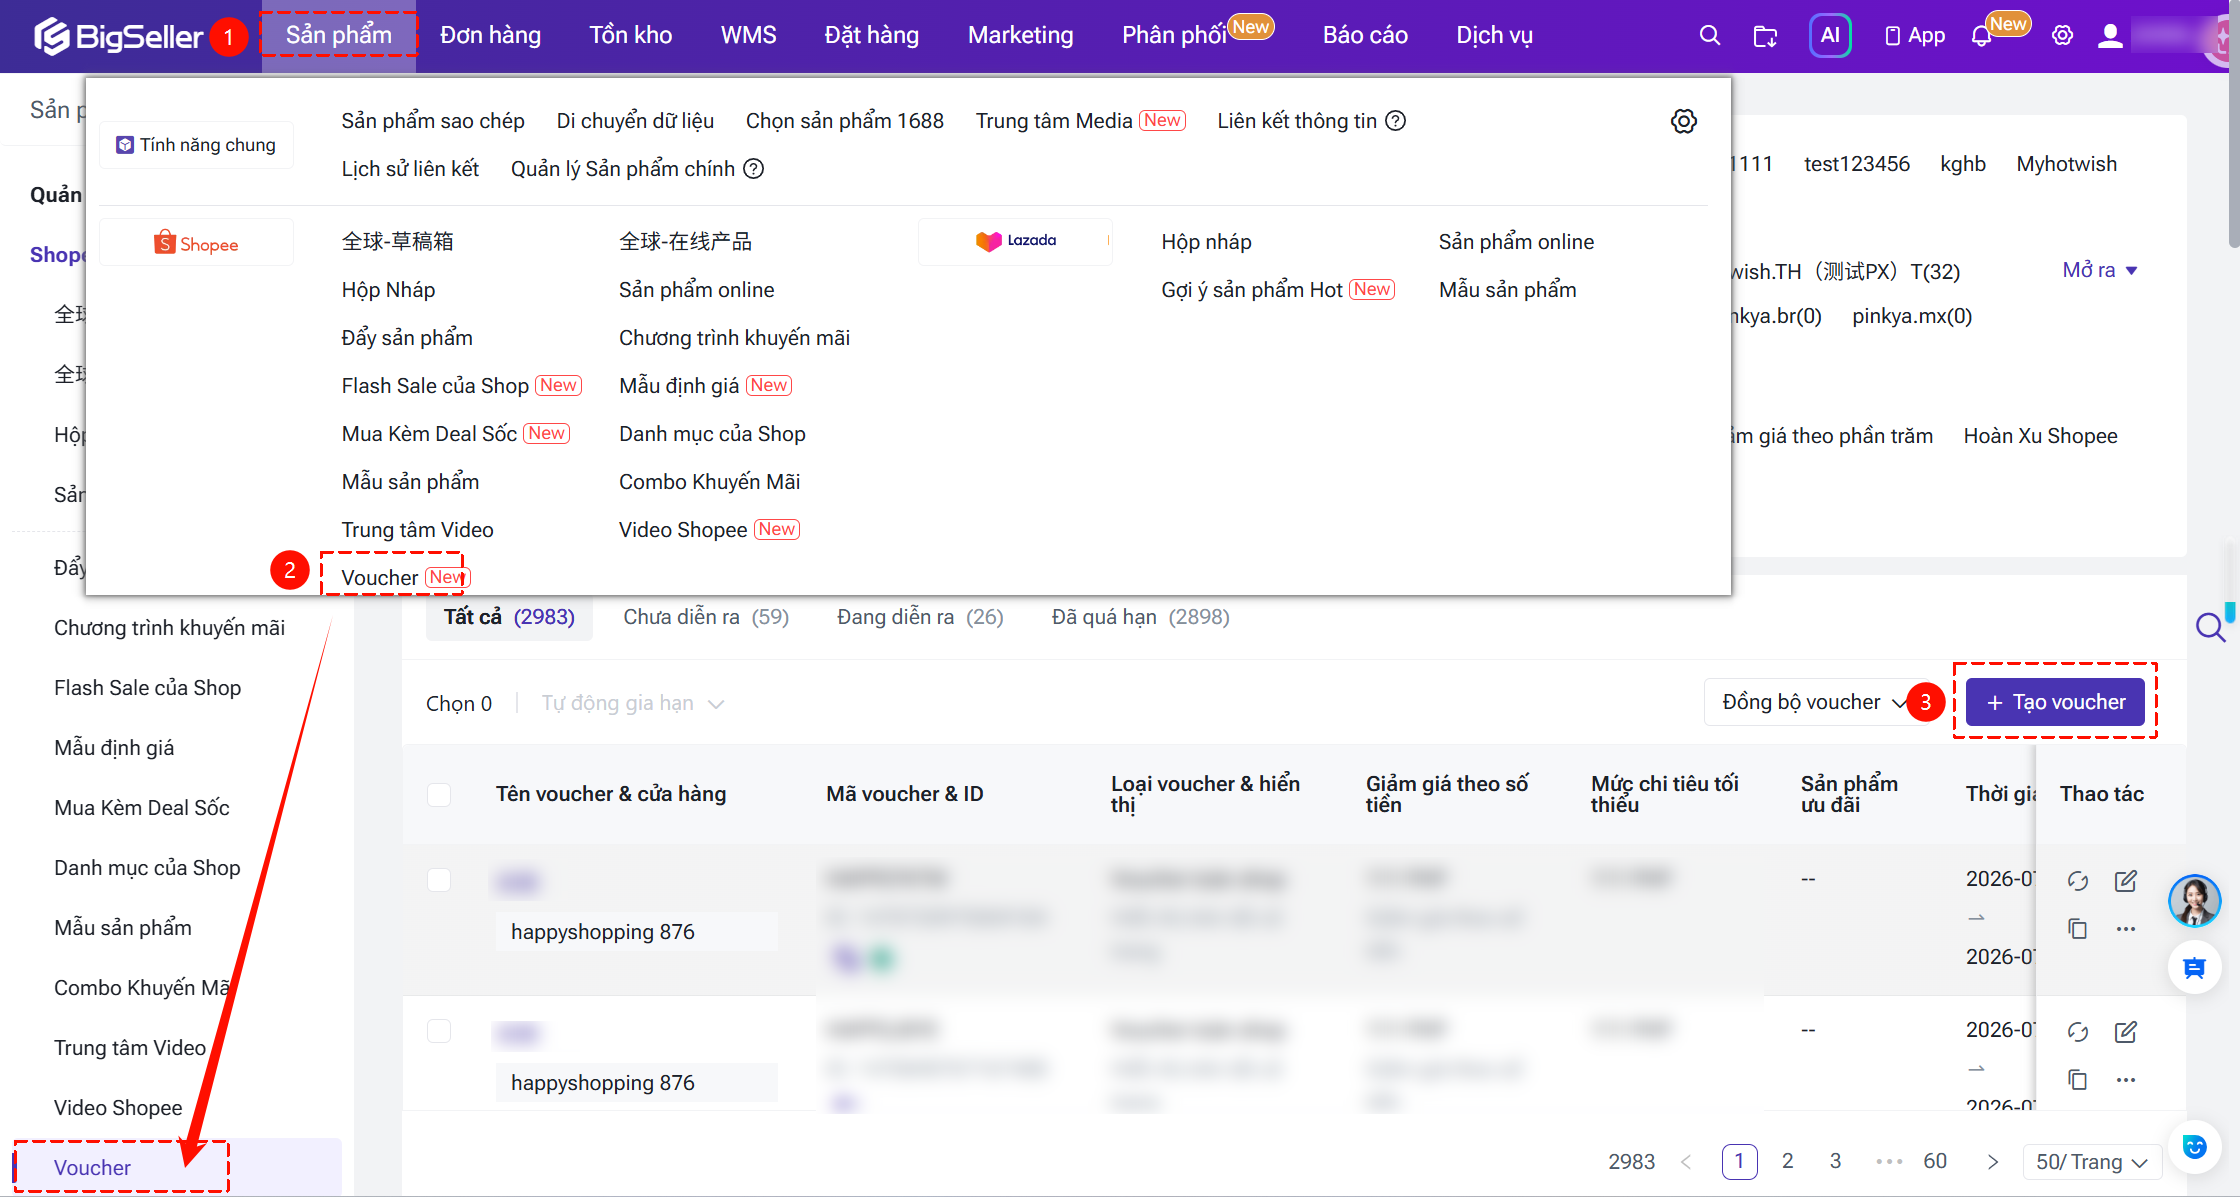Open the 50/Trang page size dropdown

[x=2092, y=1162]
